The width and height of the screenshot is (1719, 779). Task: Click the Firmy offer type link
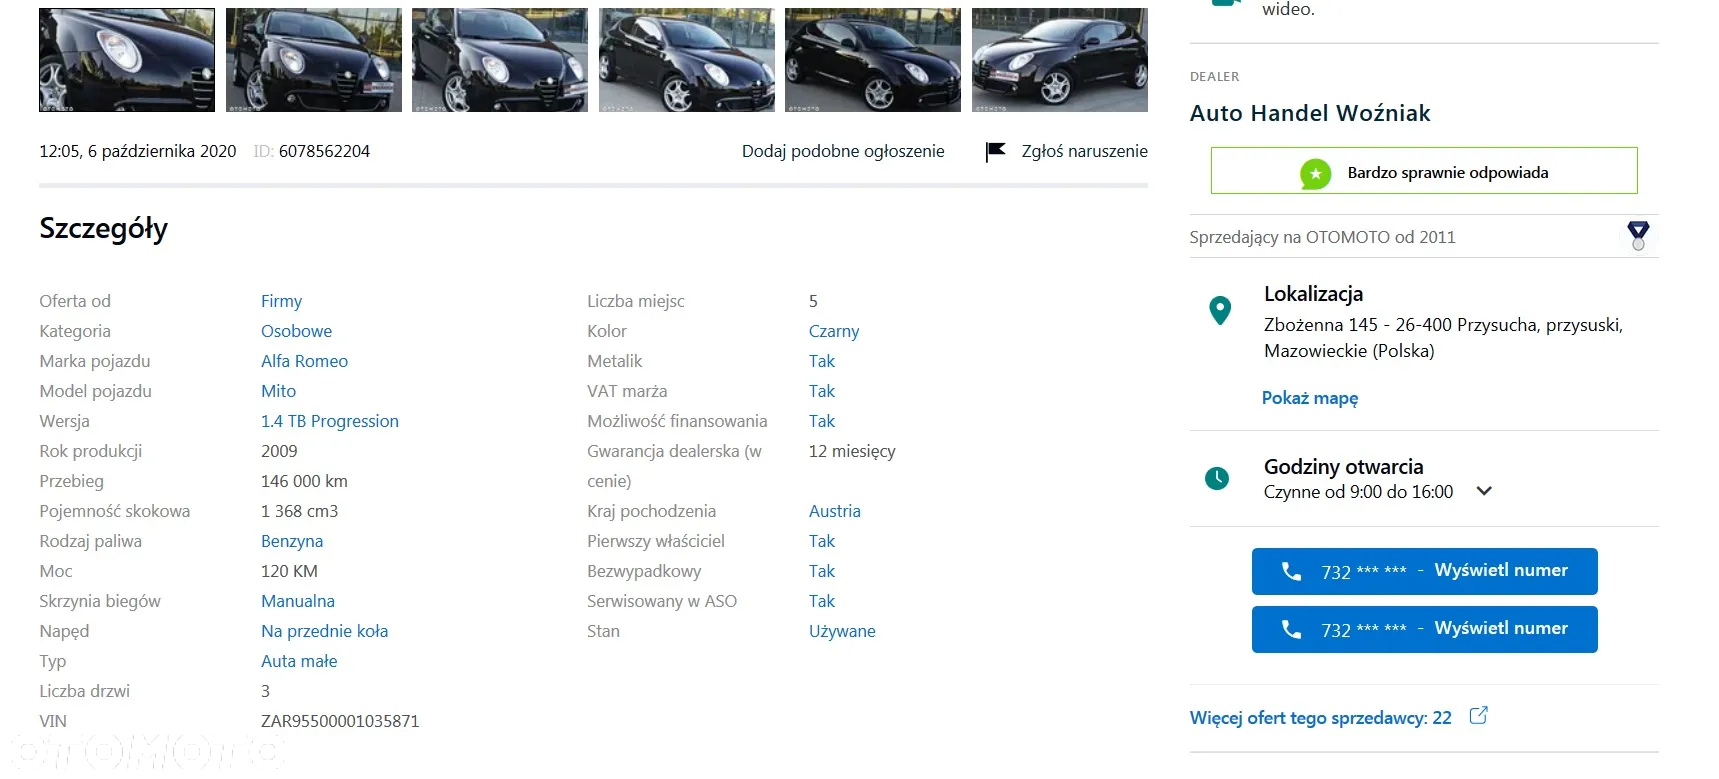(x=281, y=301)
